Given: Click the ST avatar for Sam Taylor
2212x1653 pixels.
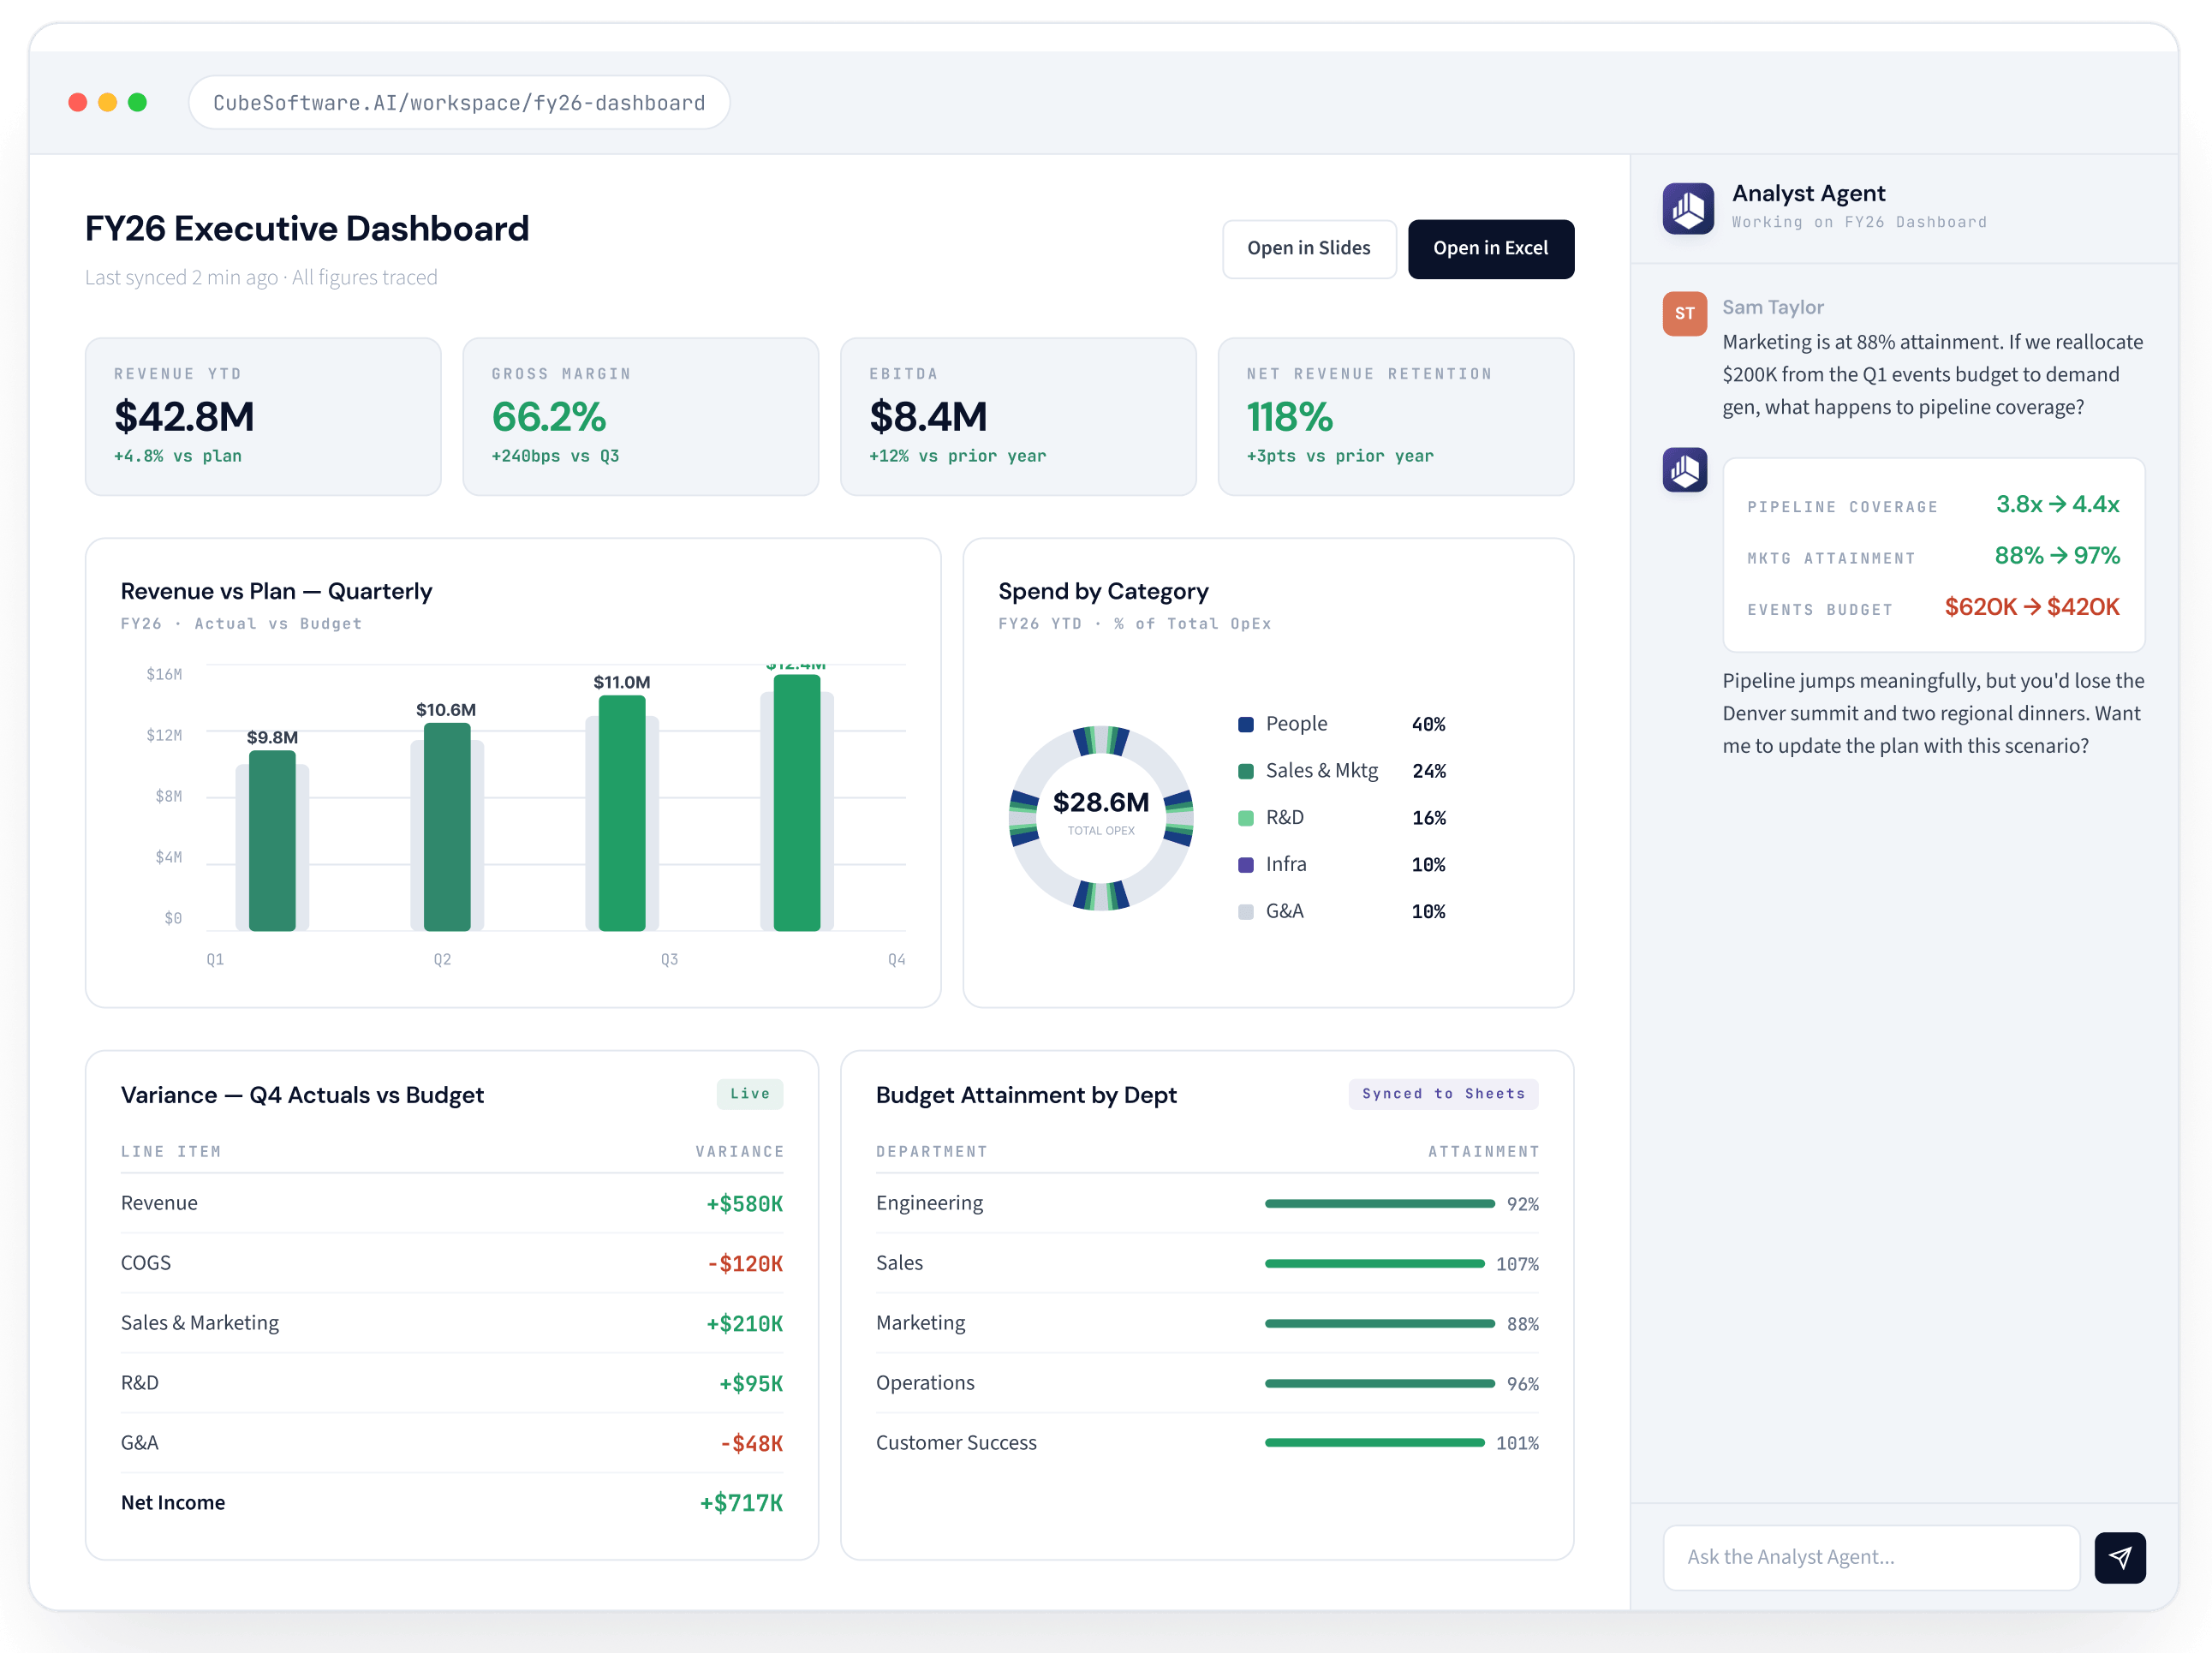Looking at the screenshot, I should pos(1684,313).
